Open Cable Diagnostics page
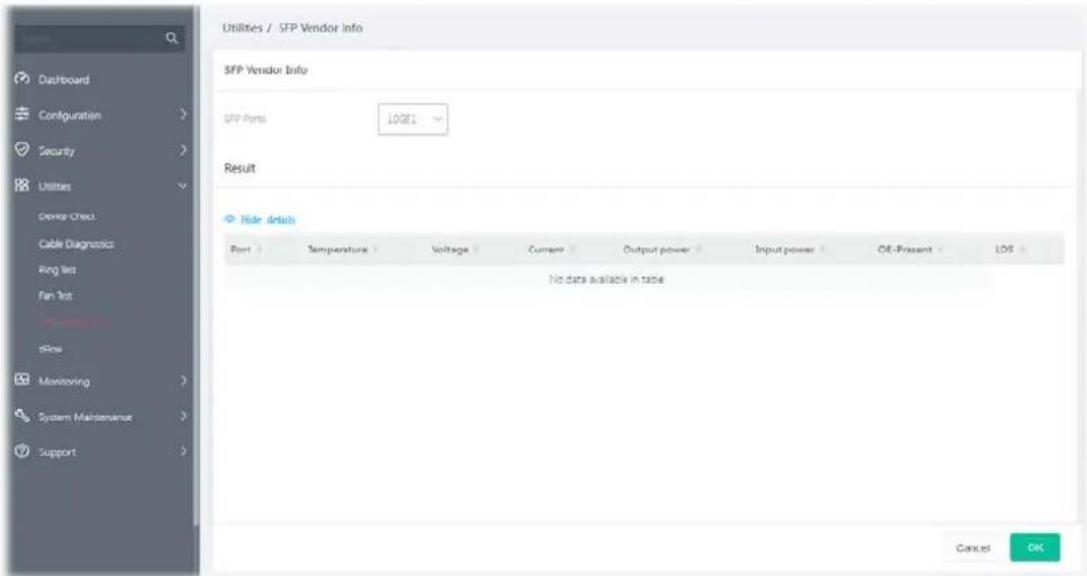The image size is (1087, 576). click(x=76, y=244)
